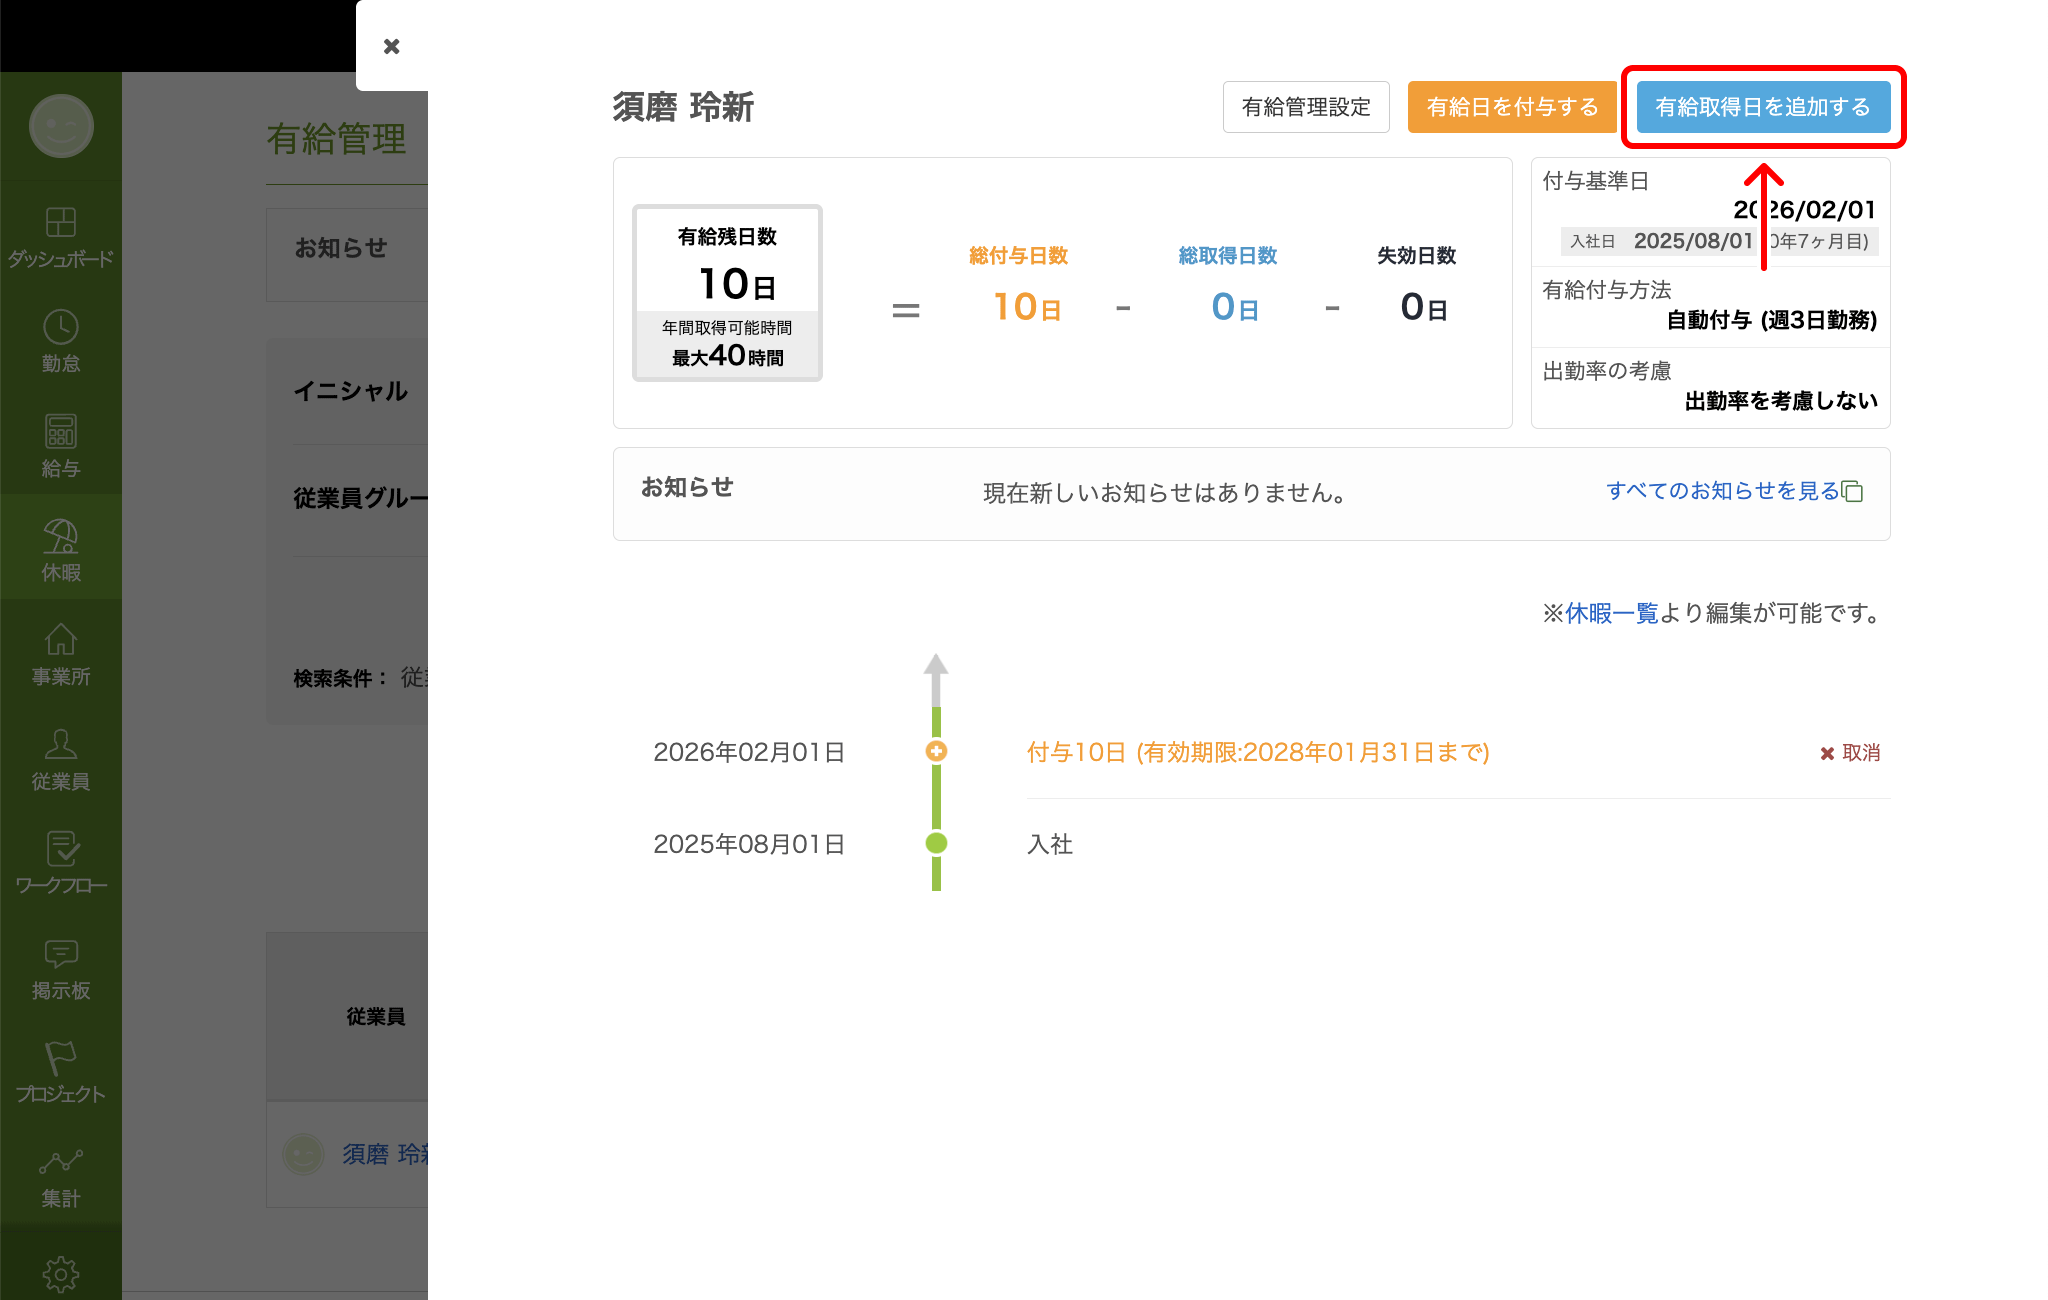This screenshot has height=1300, width=2048.
Task: Close the employee detail modal
Action: tap(391, 46)
